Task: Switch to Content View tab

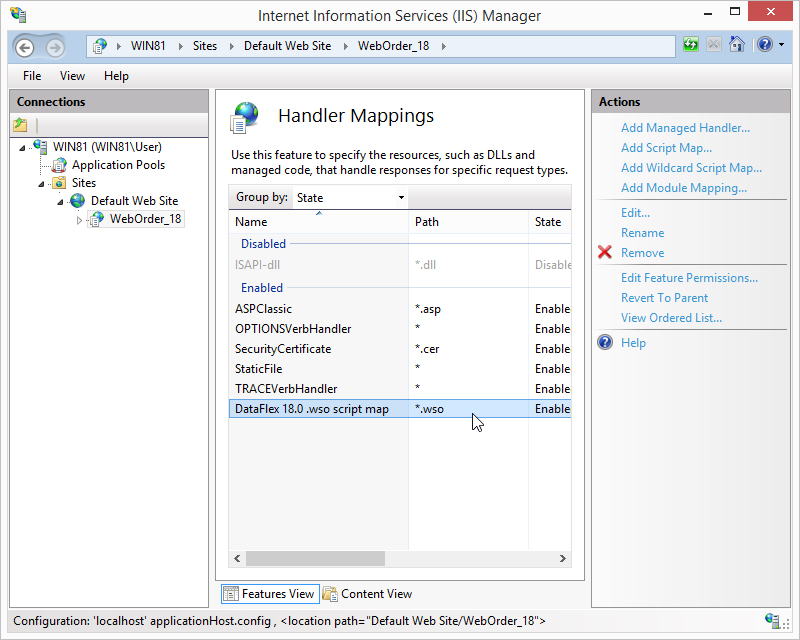Action: click(367, 594)
